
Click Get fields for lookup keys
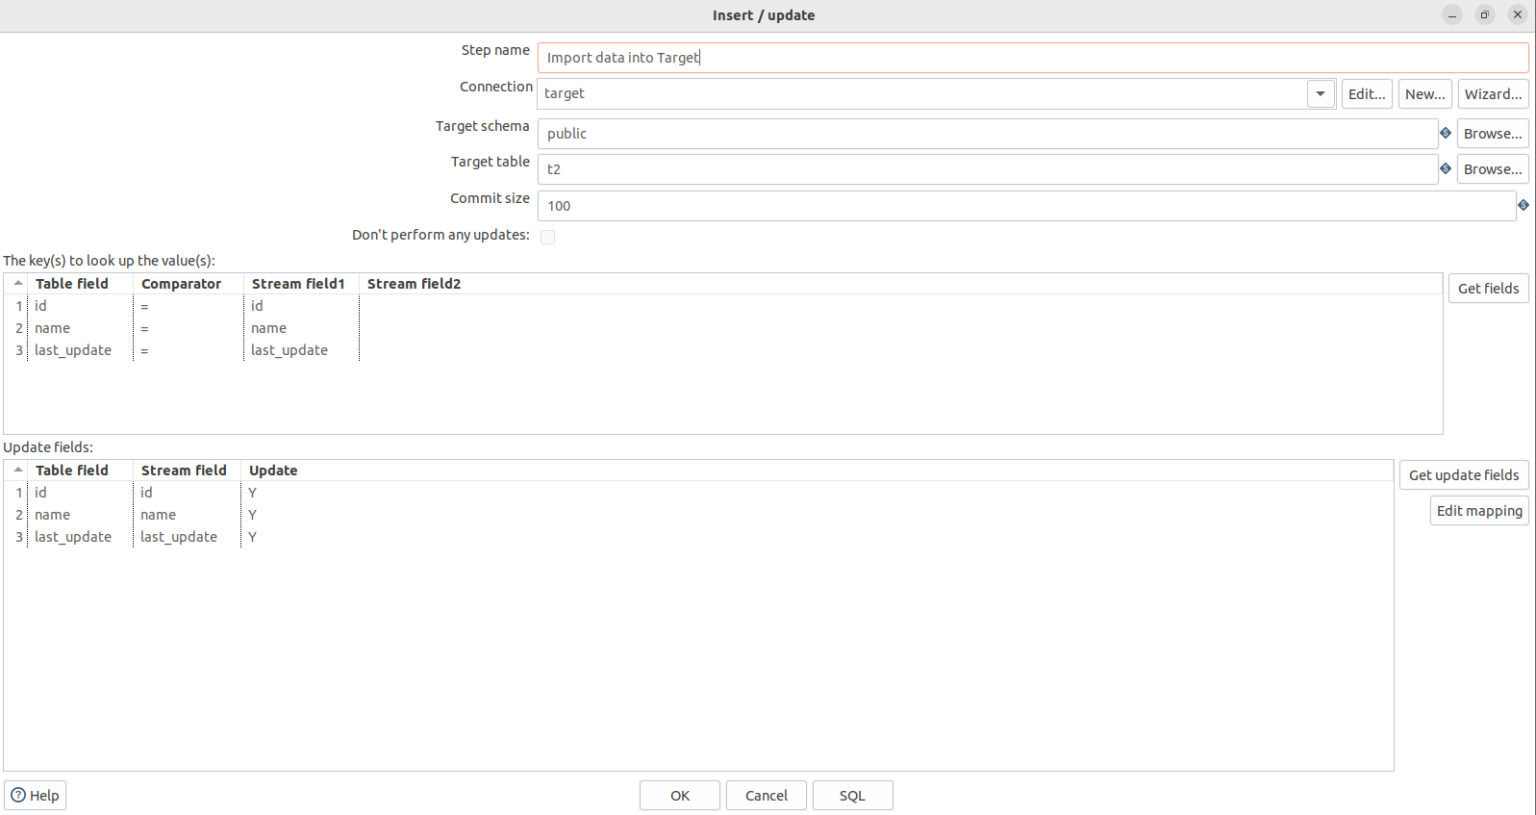1488,287
